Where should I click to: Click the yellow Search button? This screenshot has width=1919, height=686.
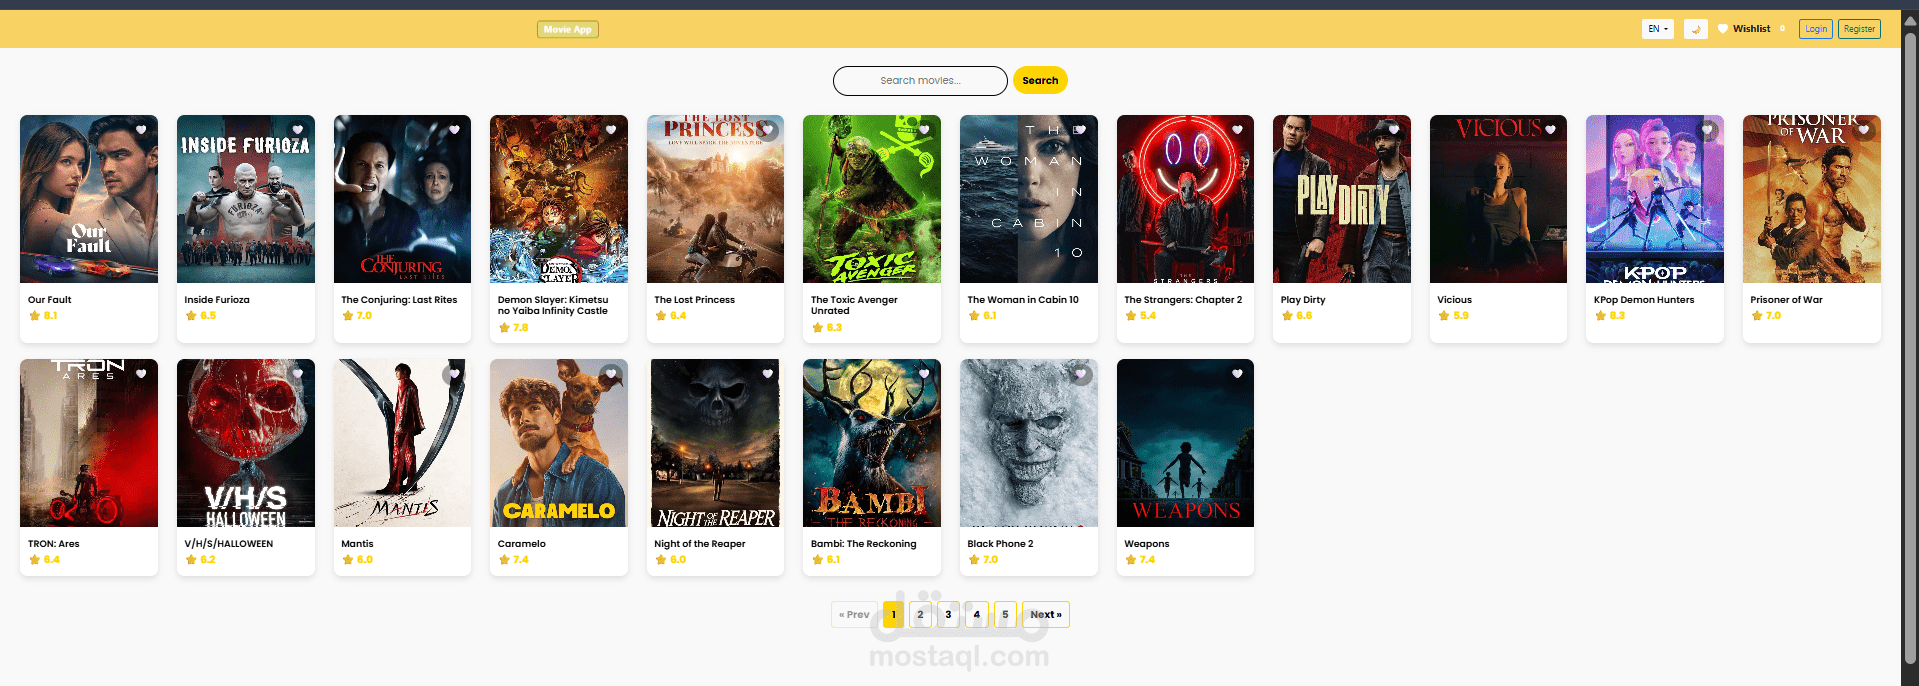click(1040, 81)
